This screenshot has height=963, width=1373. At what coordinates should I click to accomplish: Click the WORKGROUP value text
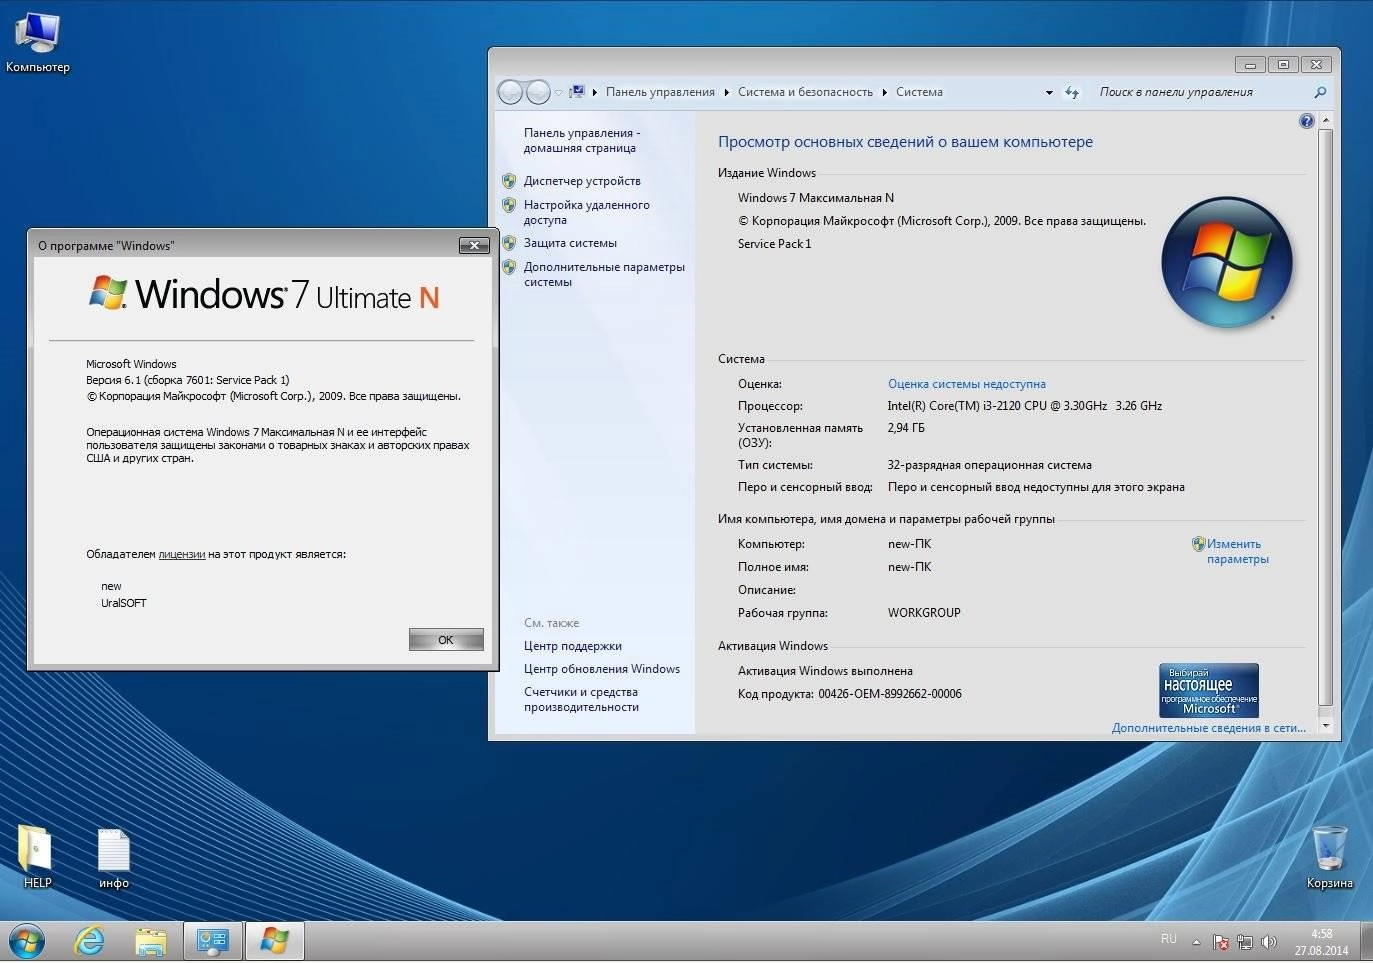click(x=924, y=613)
